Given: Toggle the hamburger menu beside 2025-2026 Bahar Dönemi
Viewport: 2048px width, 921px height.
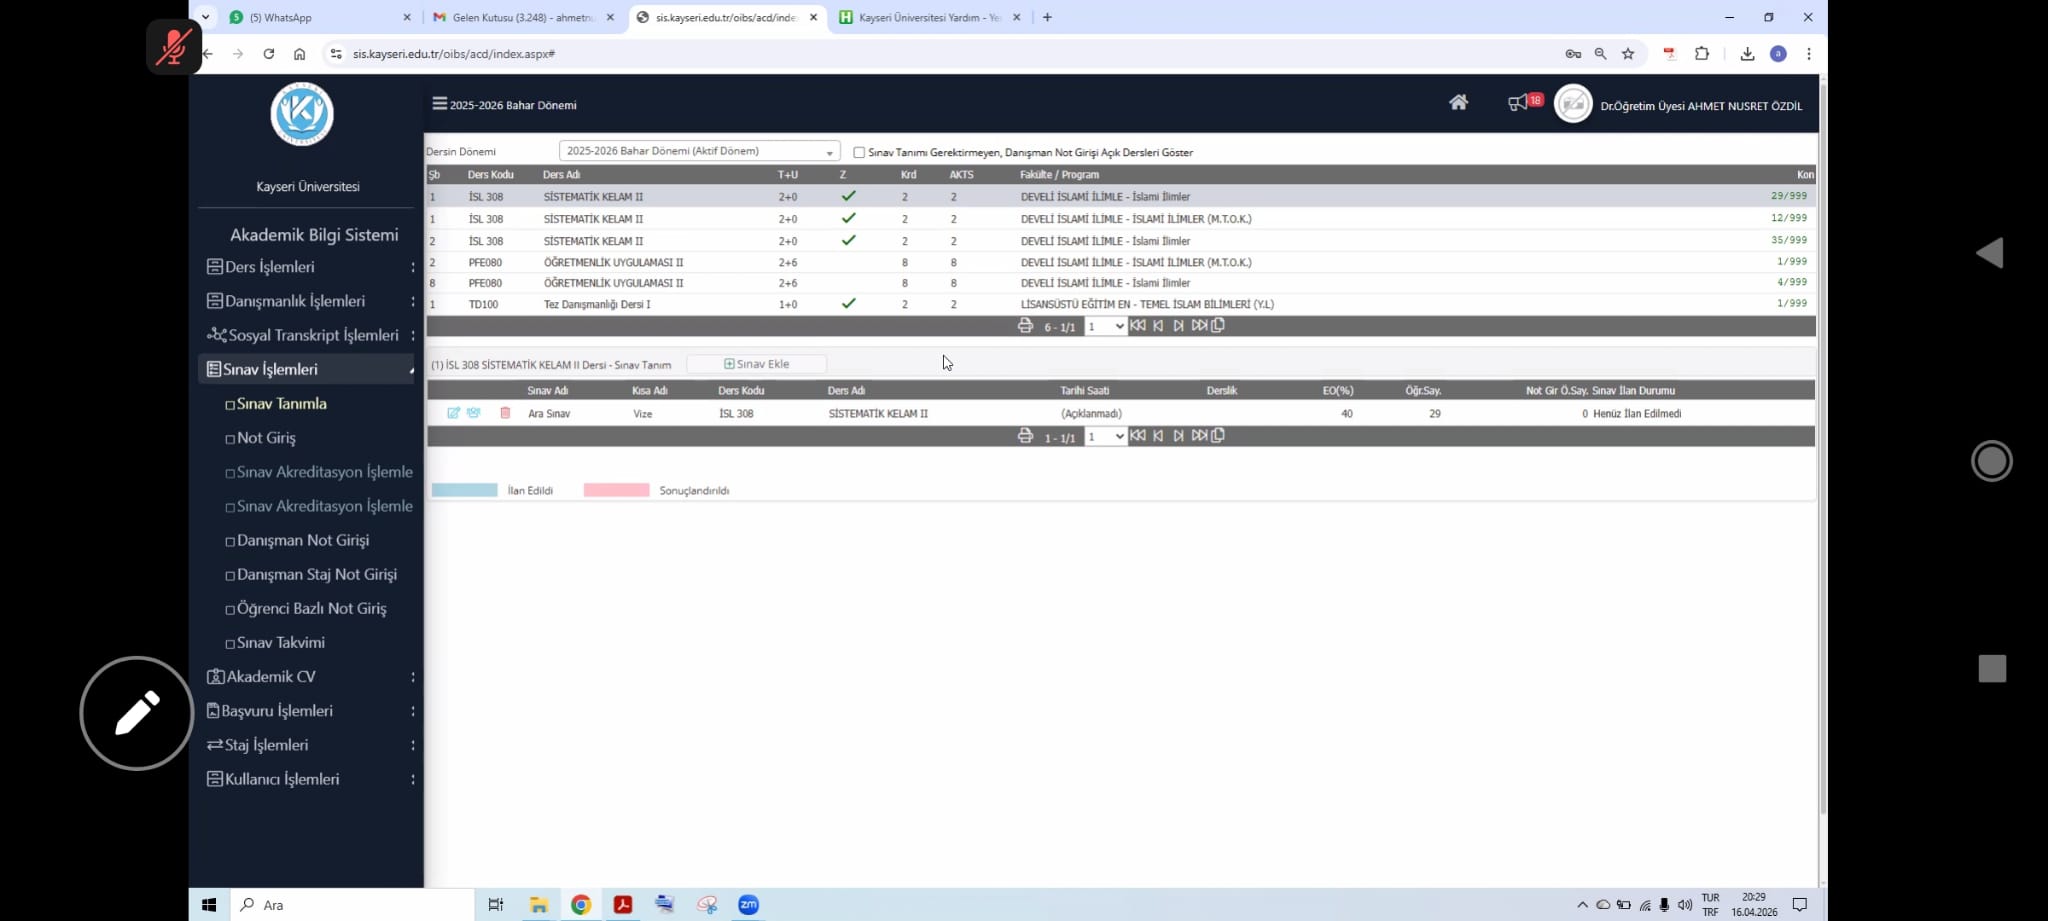Looking at the screenshot, I should [x=439, y=104].
